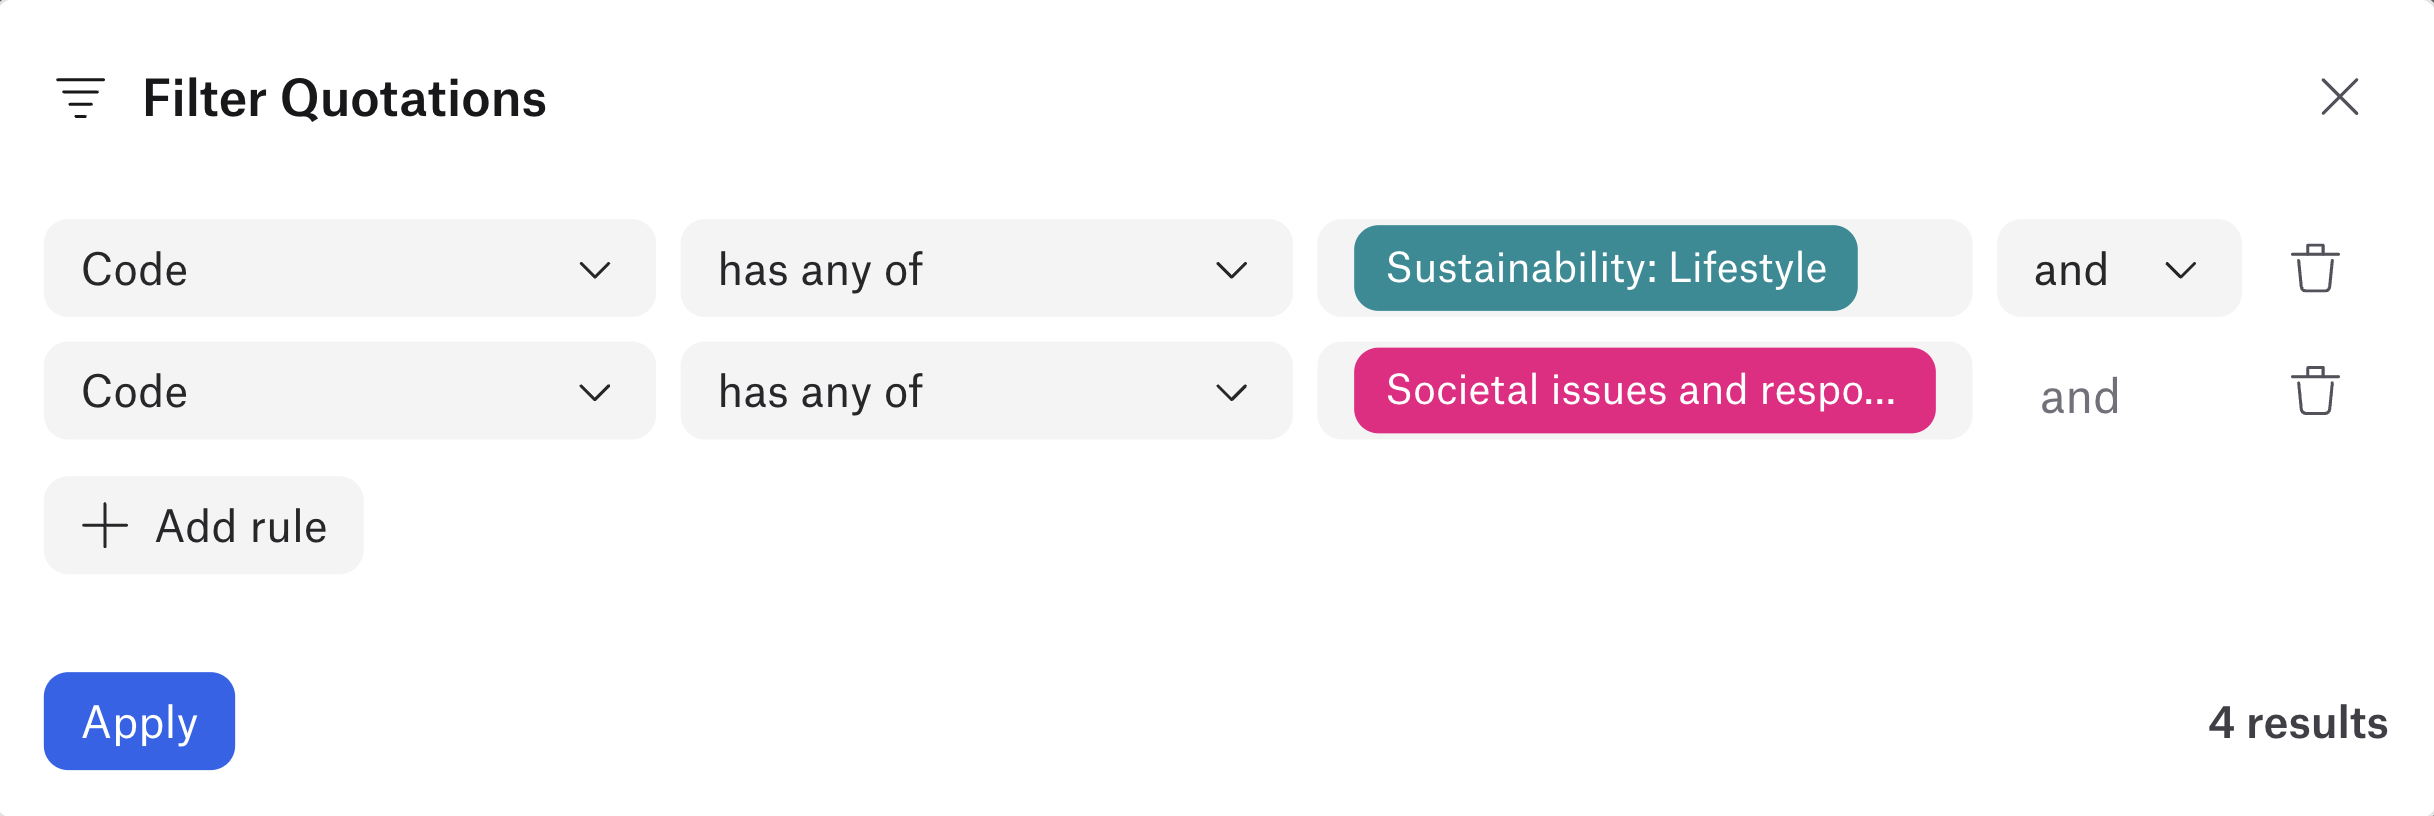Click the '4 results' count text
Image resolution: width=2434 pixels, height=816 pixels.
2297,722
